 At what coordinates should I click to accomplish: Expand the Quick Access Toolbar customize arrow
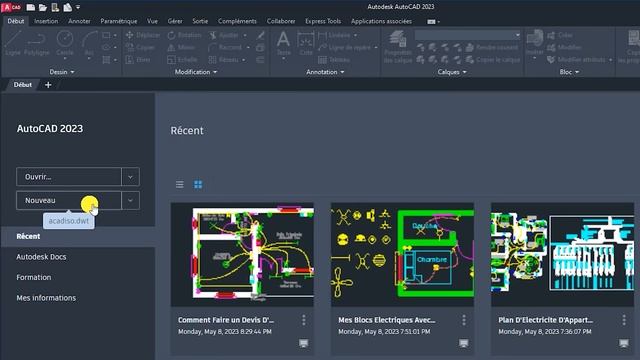[78, 7]
